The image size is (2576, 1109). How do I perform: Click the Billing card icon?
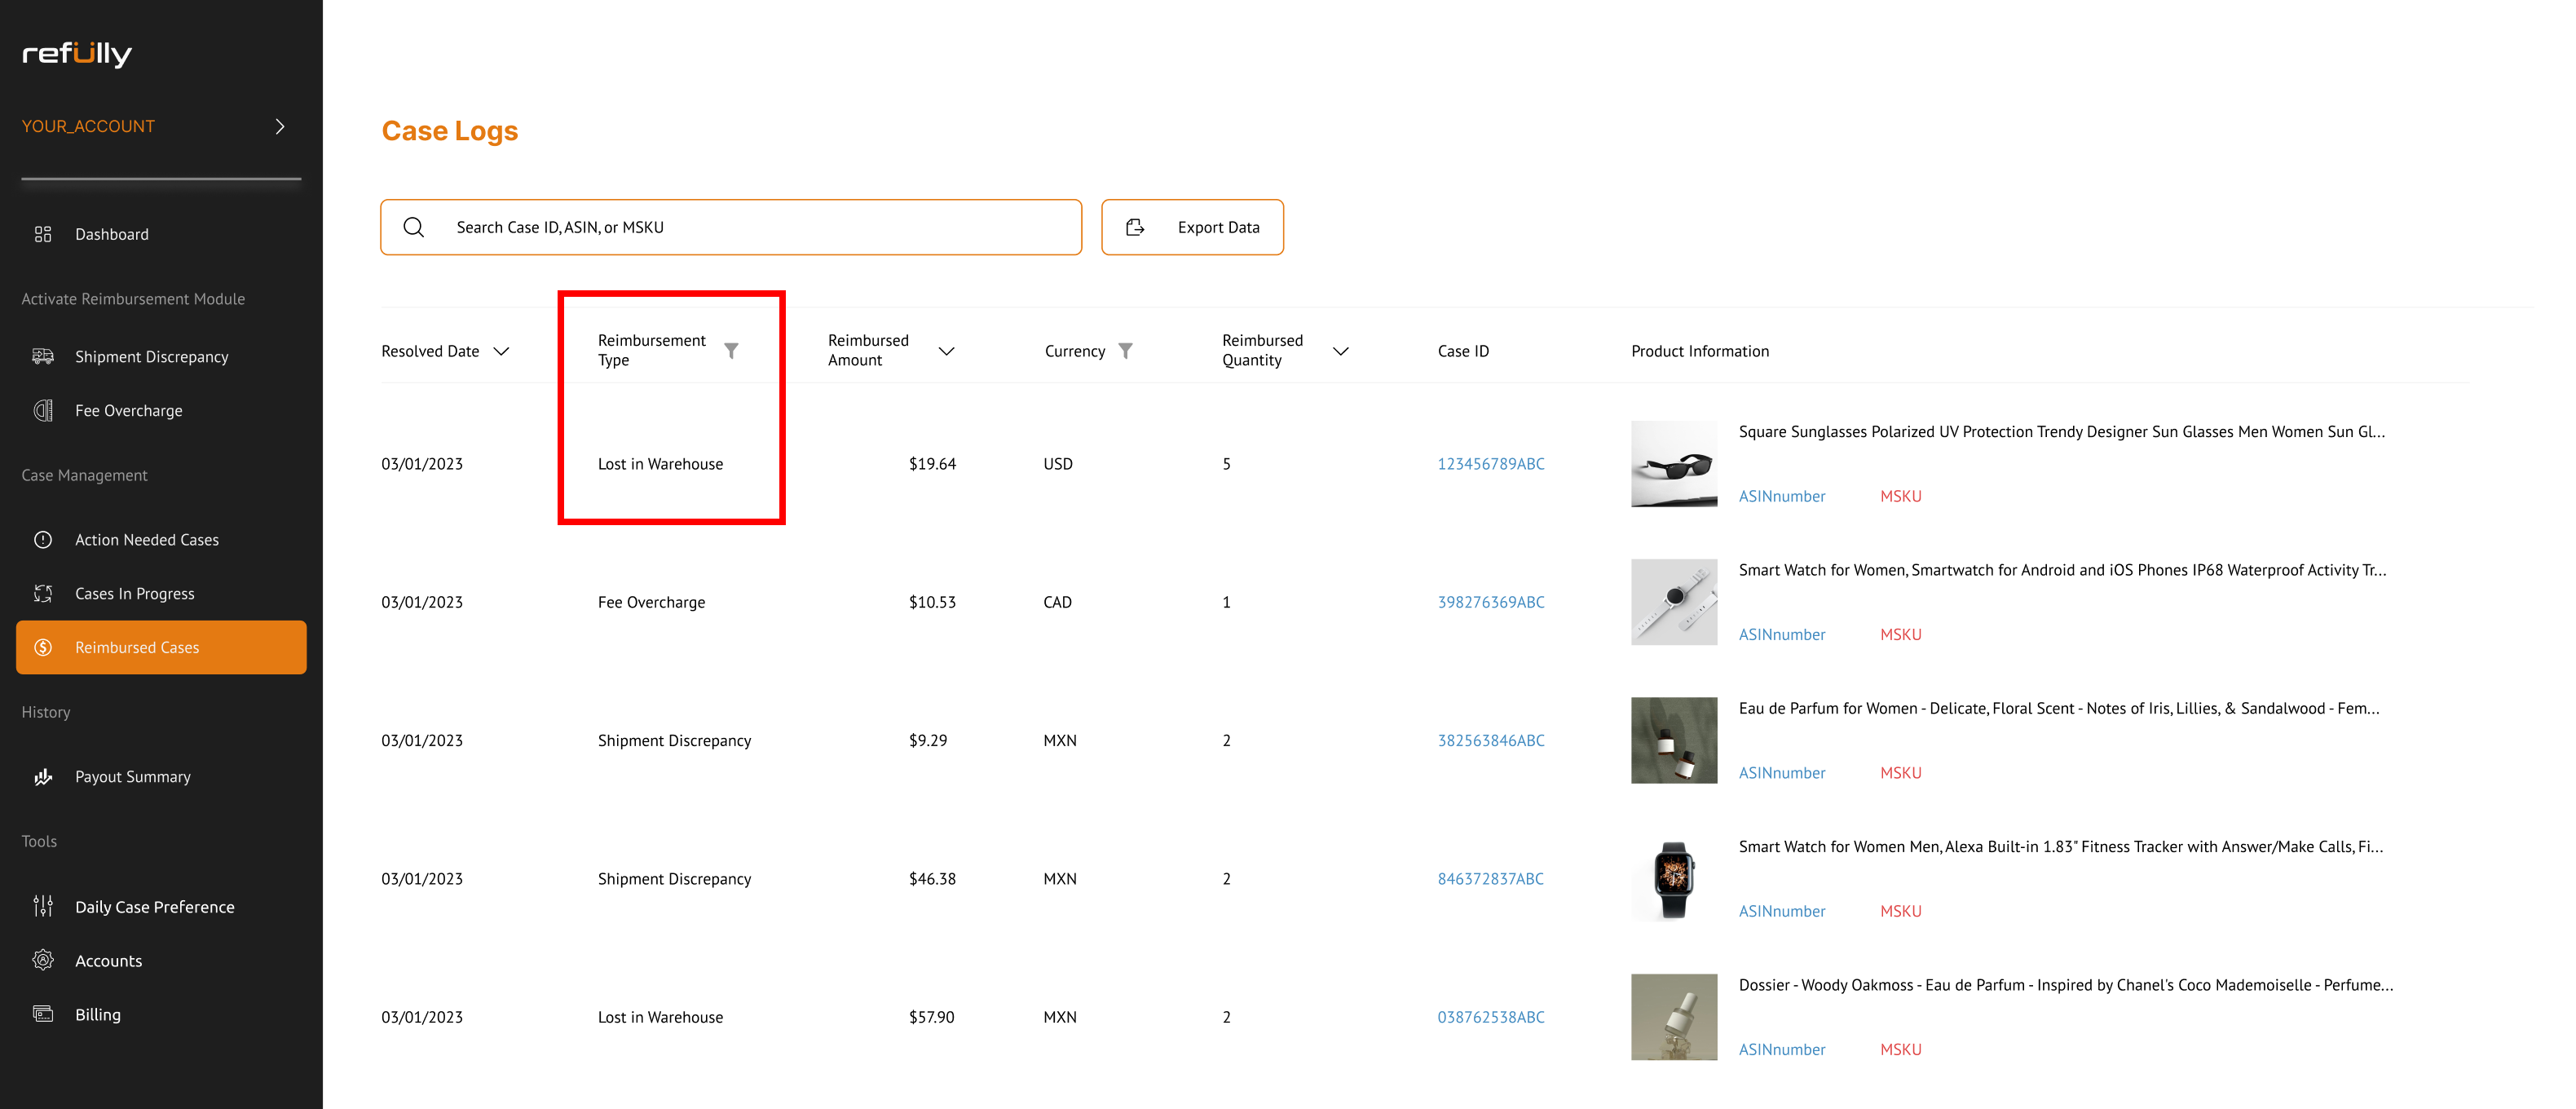pos(43,1015)
